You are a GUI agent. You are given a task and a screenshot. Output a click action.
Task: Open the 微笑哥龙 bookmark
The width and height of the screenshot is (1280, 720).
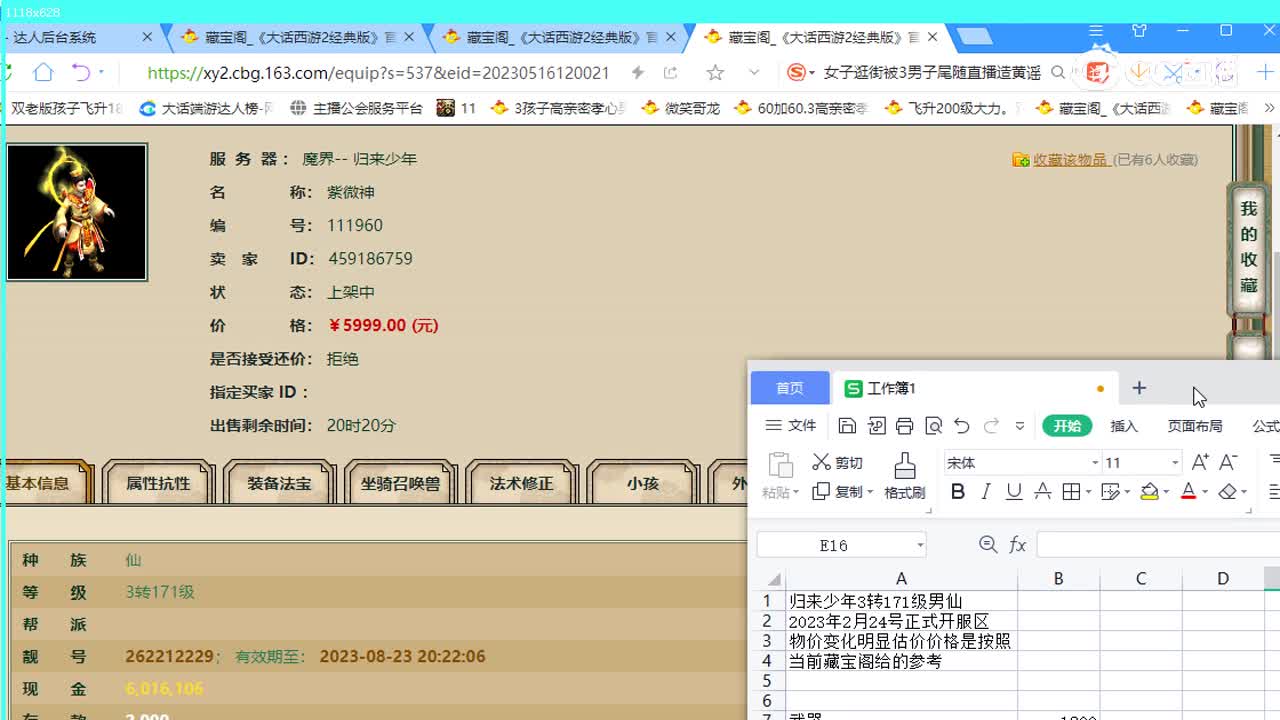point(680,108)
